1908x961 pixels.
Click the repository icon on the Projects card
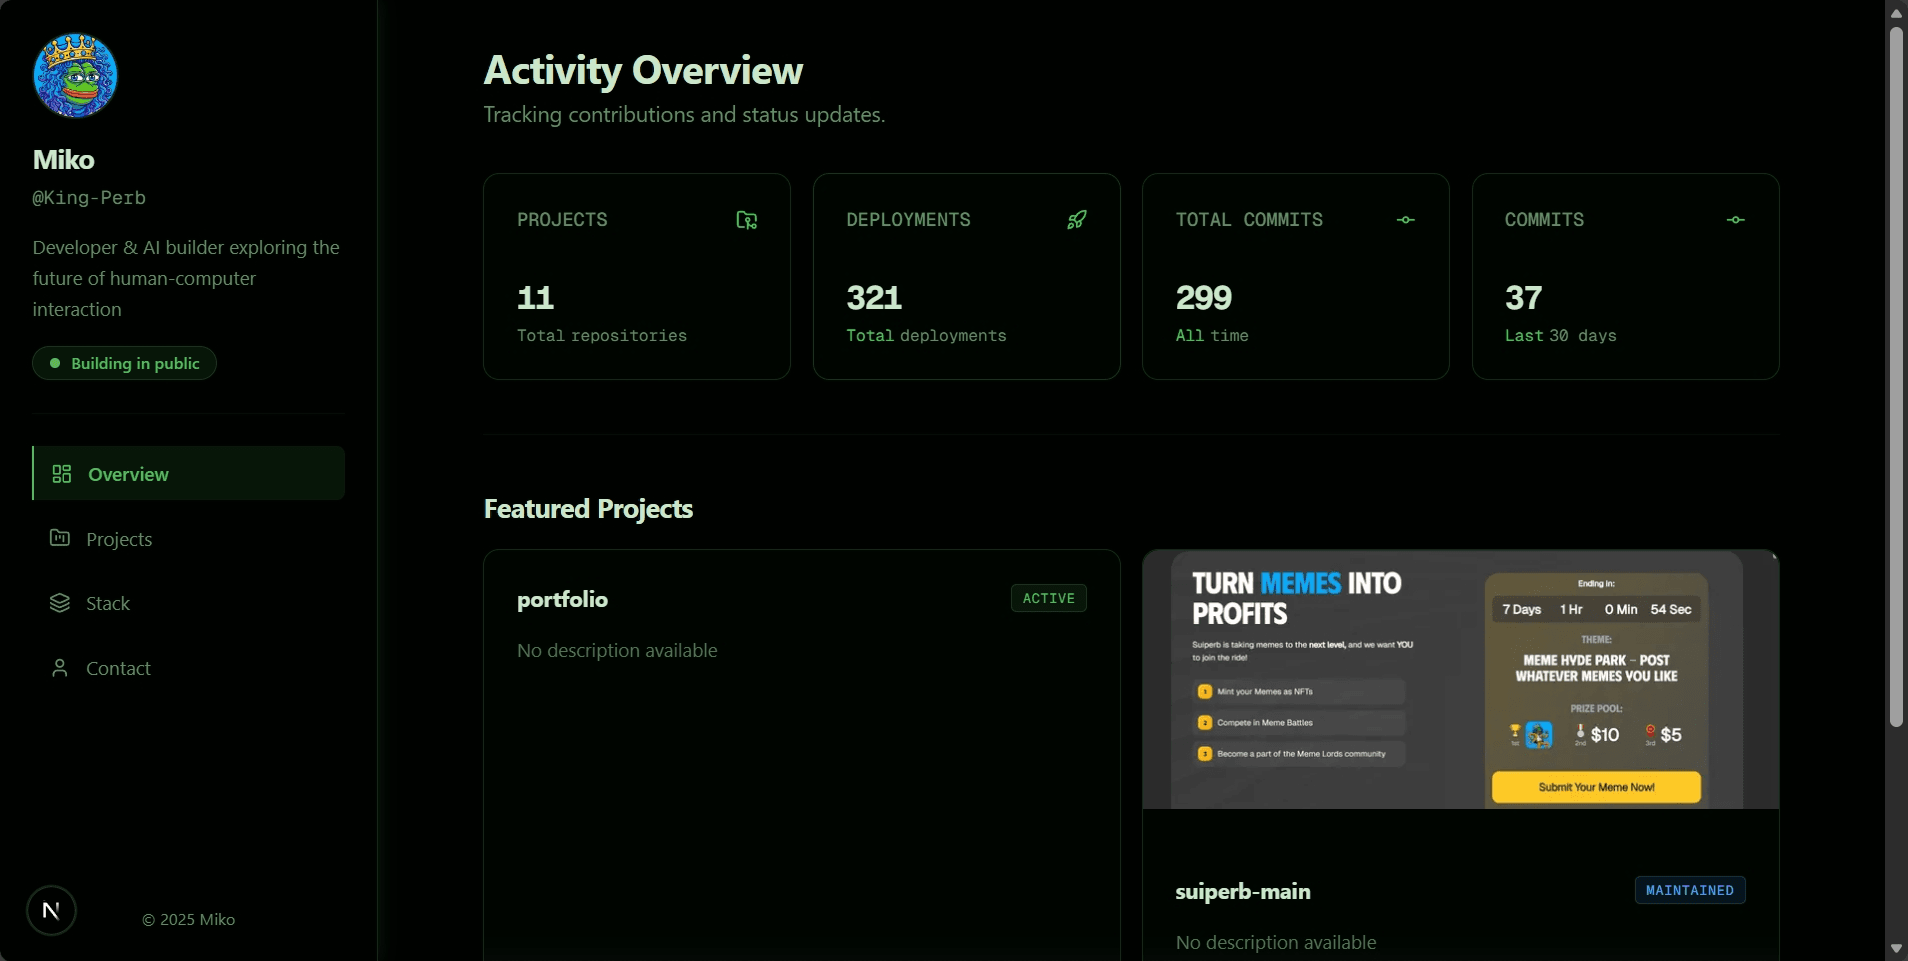[746, 220]
